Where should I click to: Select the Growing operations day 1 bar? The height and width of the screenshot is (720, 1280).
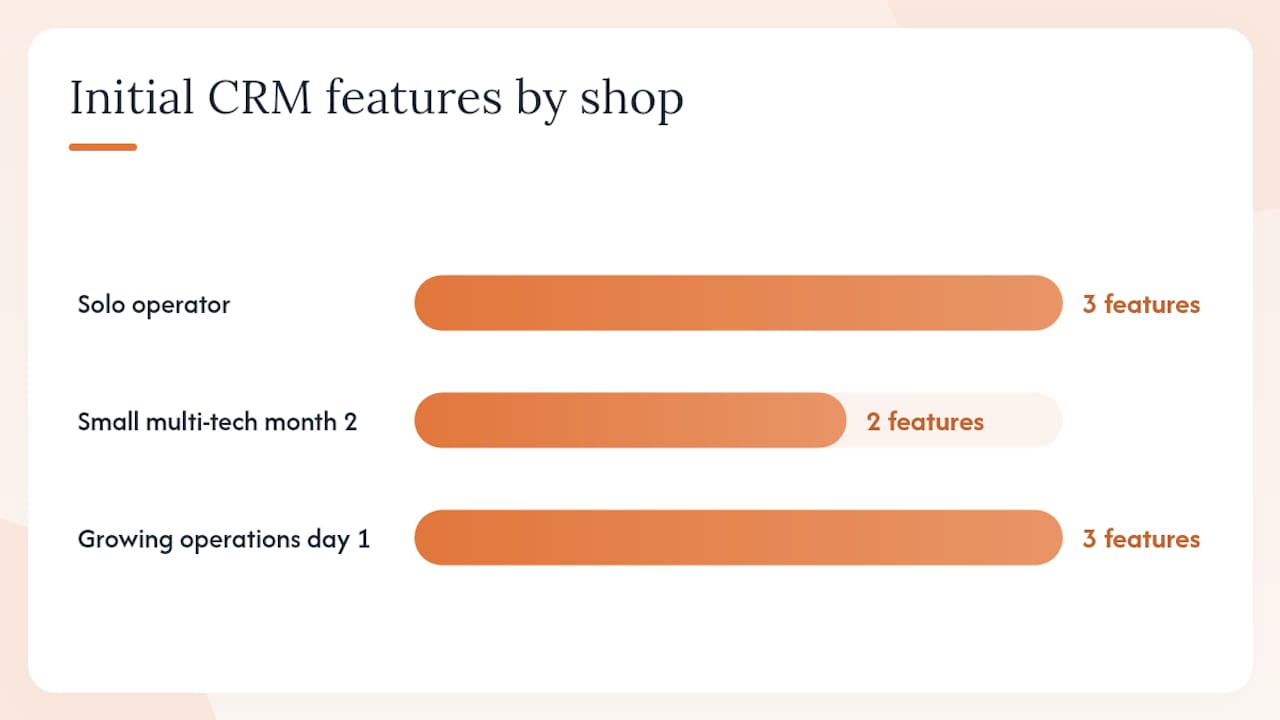click(x=738, y=538)
